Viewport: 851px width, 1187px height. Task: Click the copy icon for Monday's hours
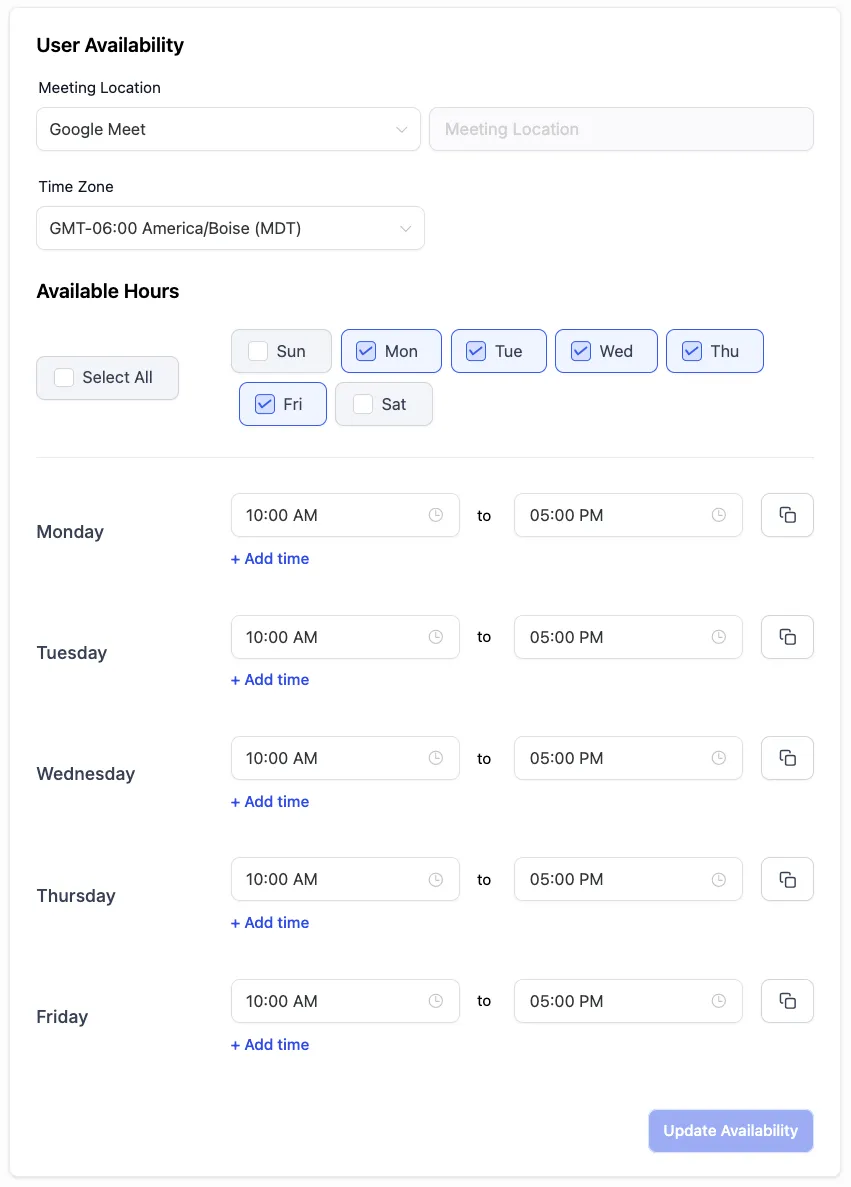click(787, 515)
